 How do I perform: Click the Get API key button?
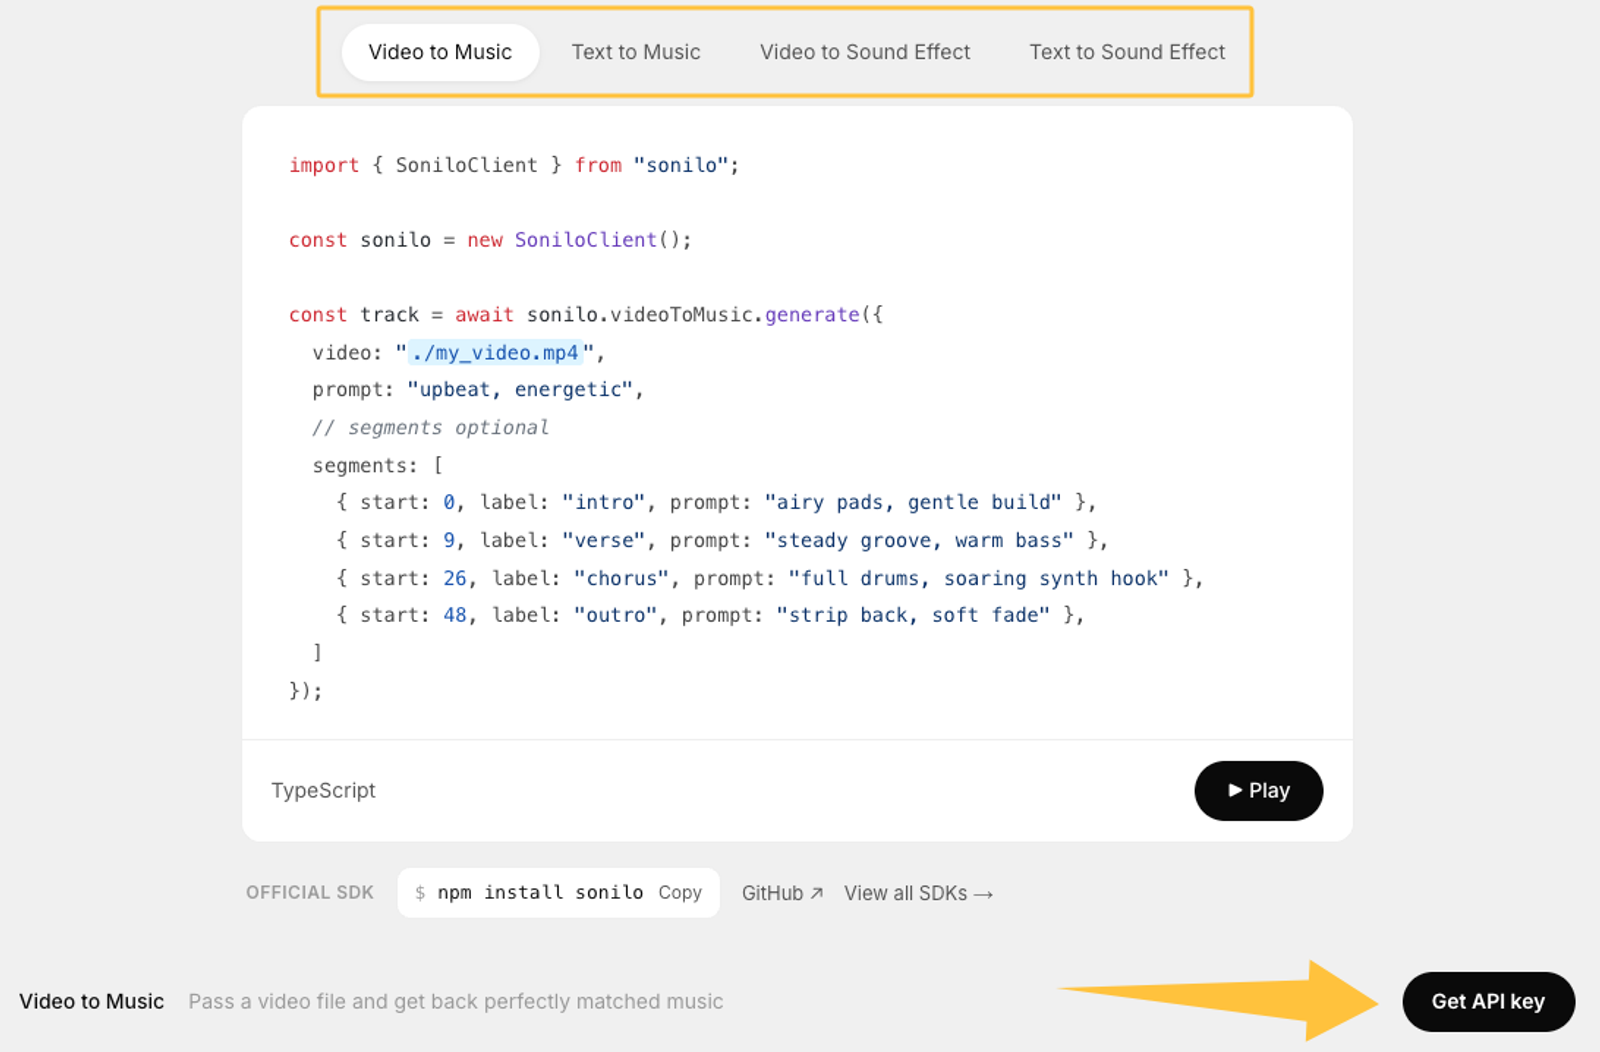click(1488, 1001)
